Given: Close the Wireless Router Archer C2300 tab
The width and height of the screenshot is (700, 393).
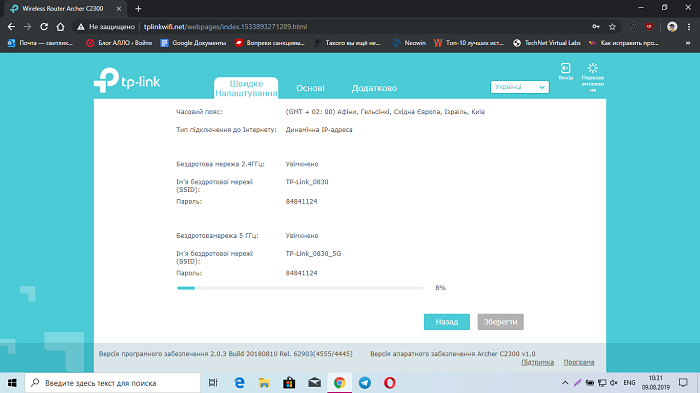Looking at the screenshot, I should [x=119, y=8].
